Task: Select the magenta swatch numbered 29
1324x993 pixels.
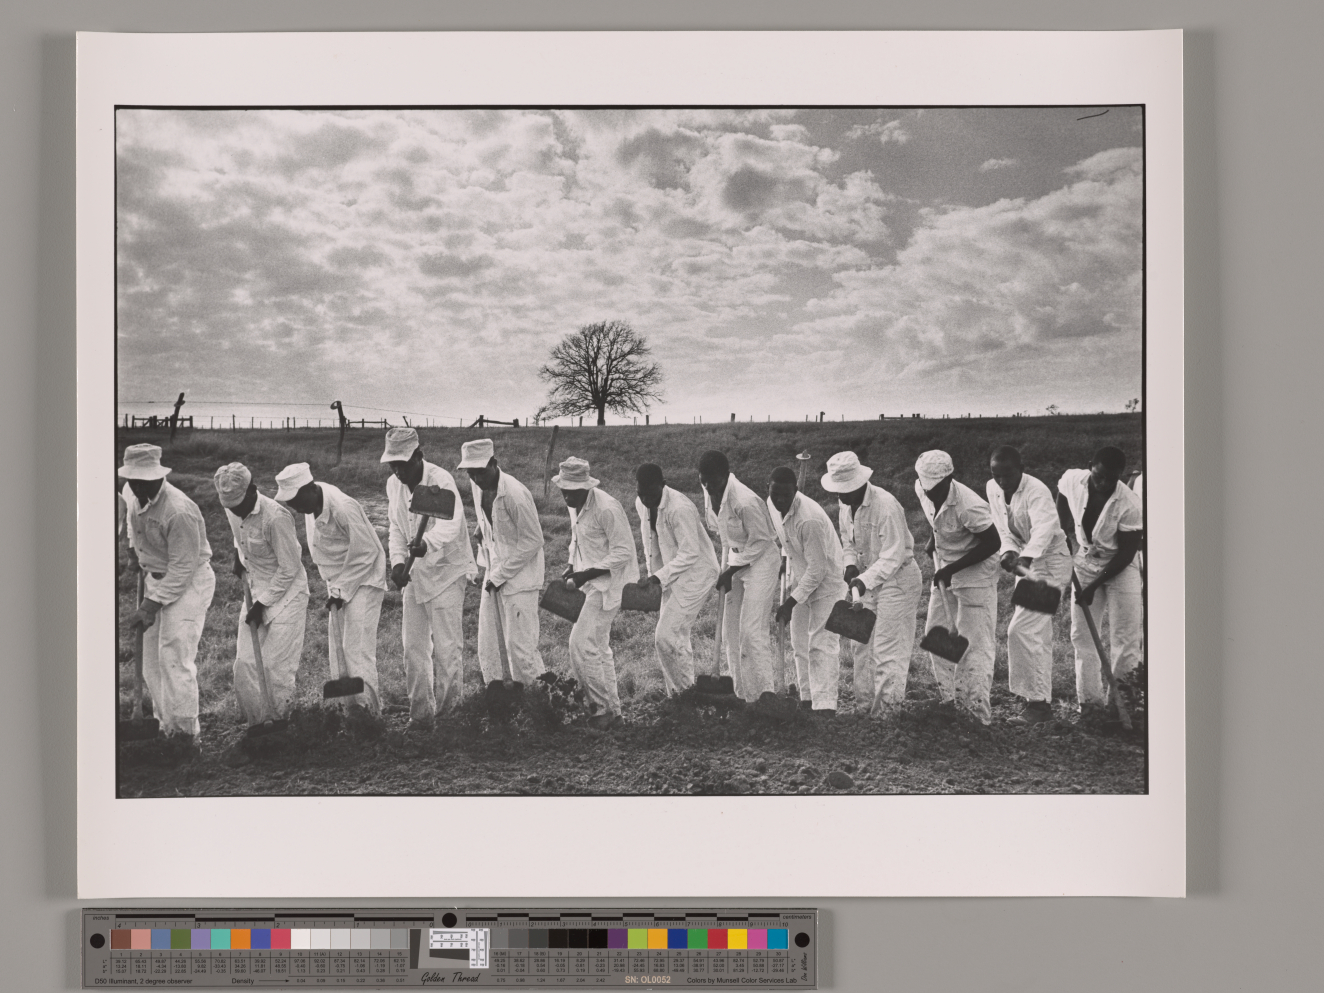Action: point(757,939)
